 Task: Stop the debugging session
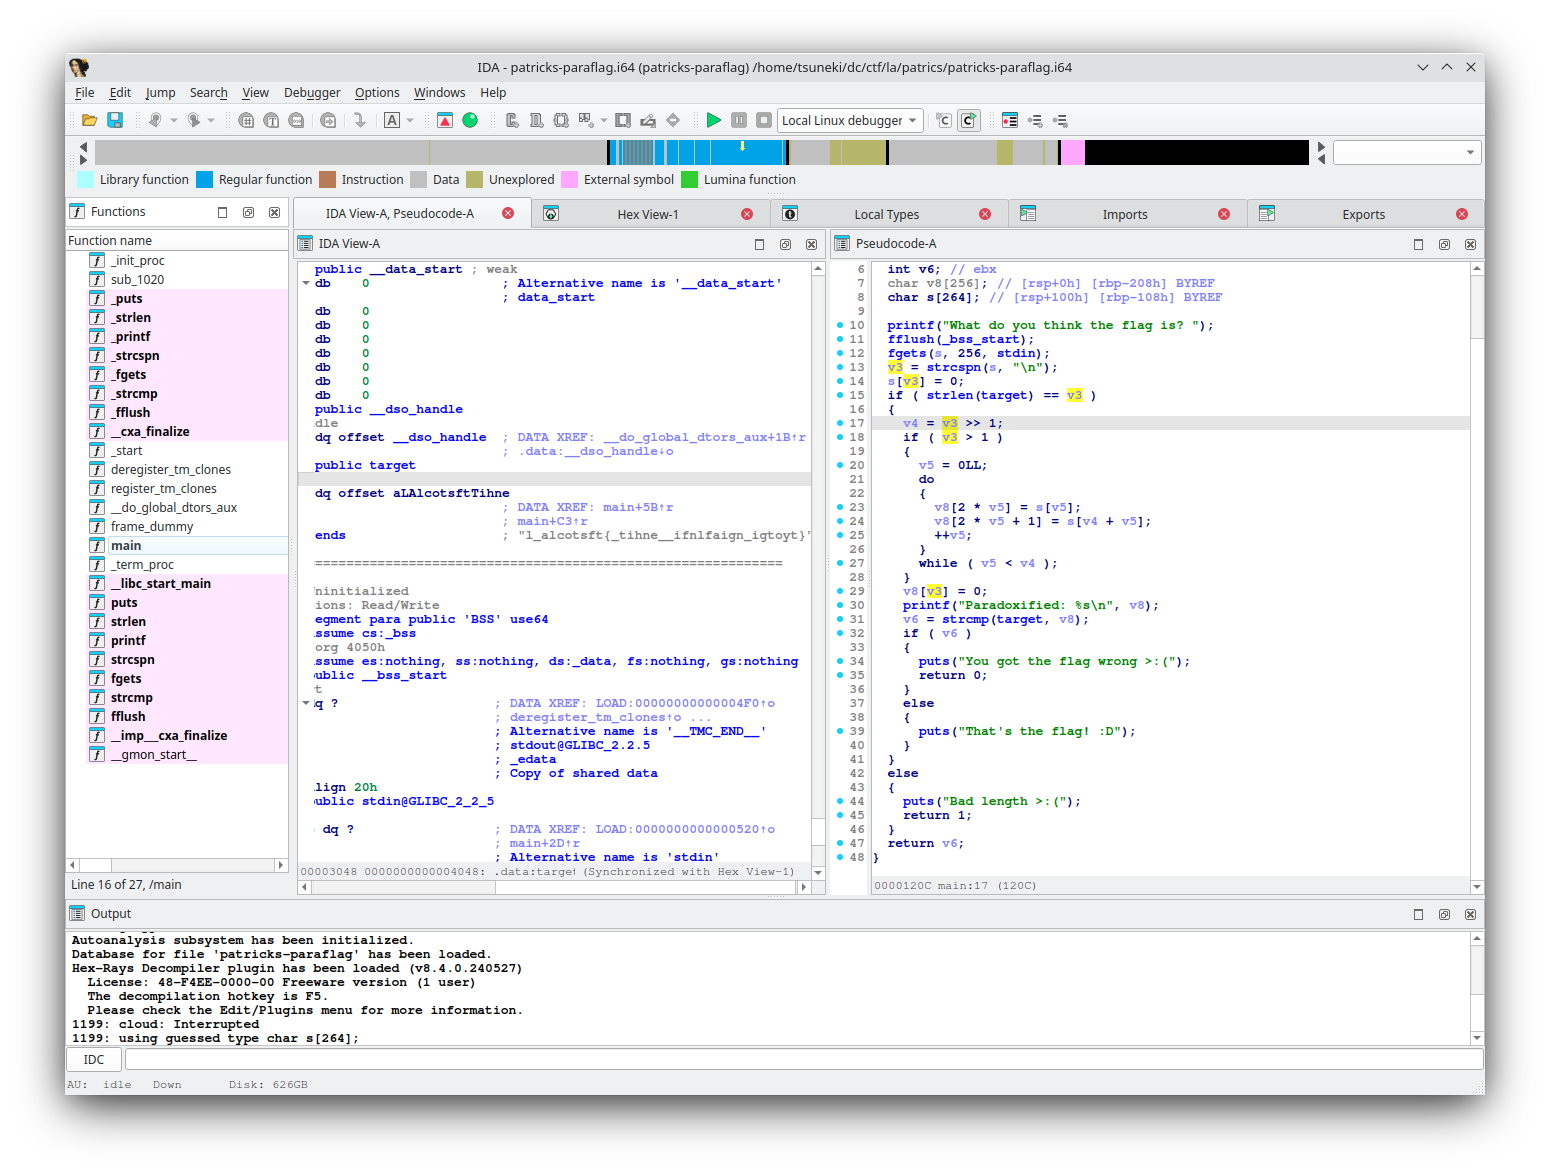[x=763, y=120]
